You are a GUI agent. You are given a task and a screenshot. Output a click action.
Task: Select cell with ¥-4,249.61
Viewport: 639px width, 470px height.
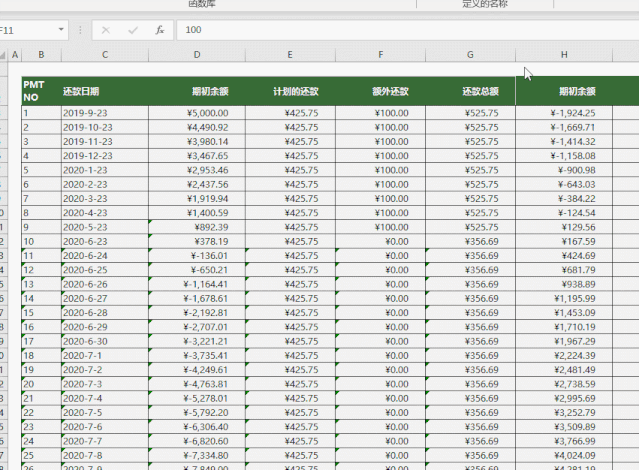pyautogui.click(x=197, y=370)
